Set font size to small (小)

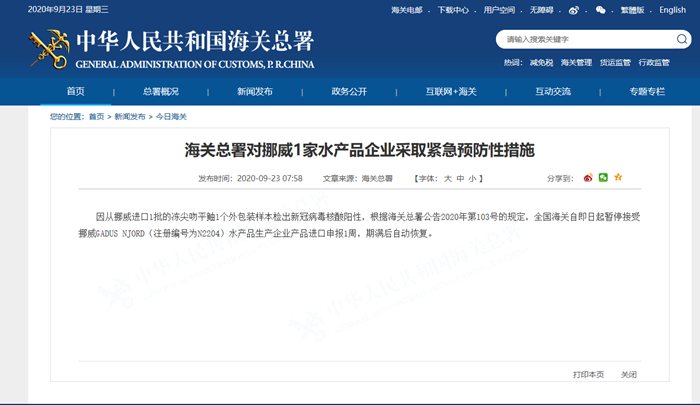coord(472,178)
